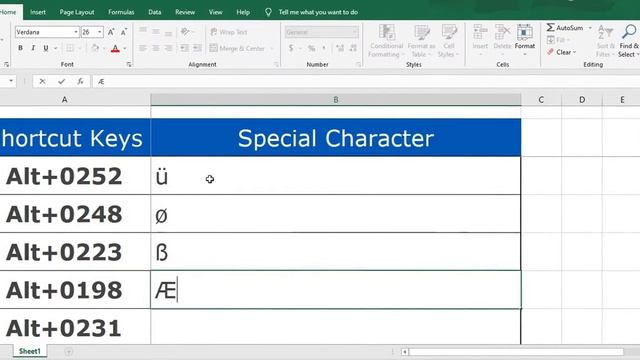
Task: Increase font size with the A button
Action: (x=111, y=32)
